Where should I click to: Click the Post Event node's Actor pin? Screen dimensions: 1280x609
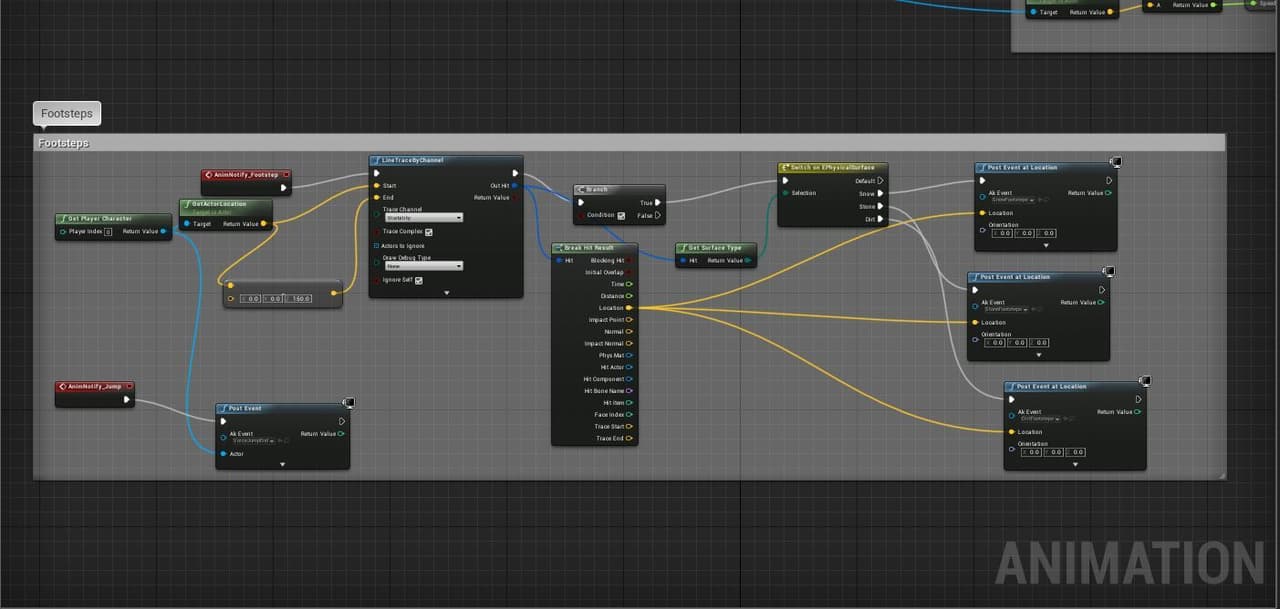[223, 453]
